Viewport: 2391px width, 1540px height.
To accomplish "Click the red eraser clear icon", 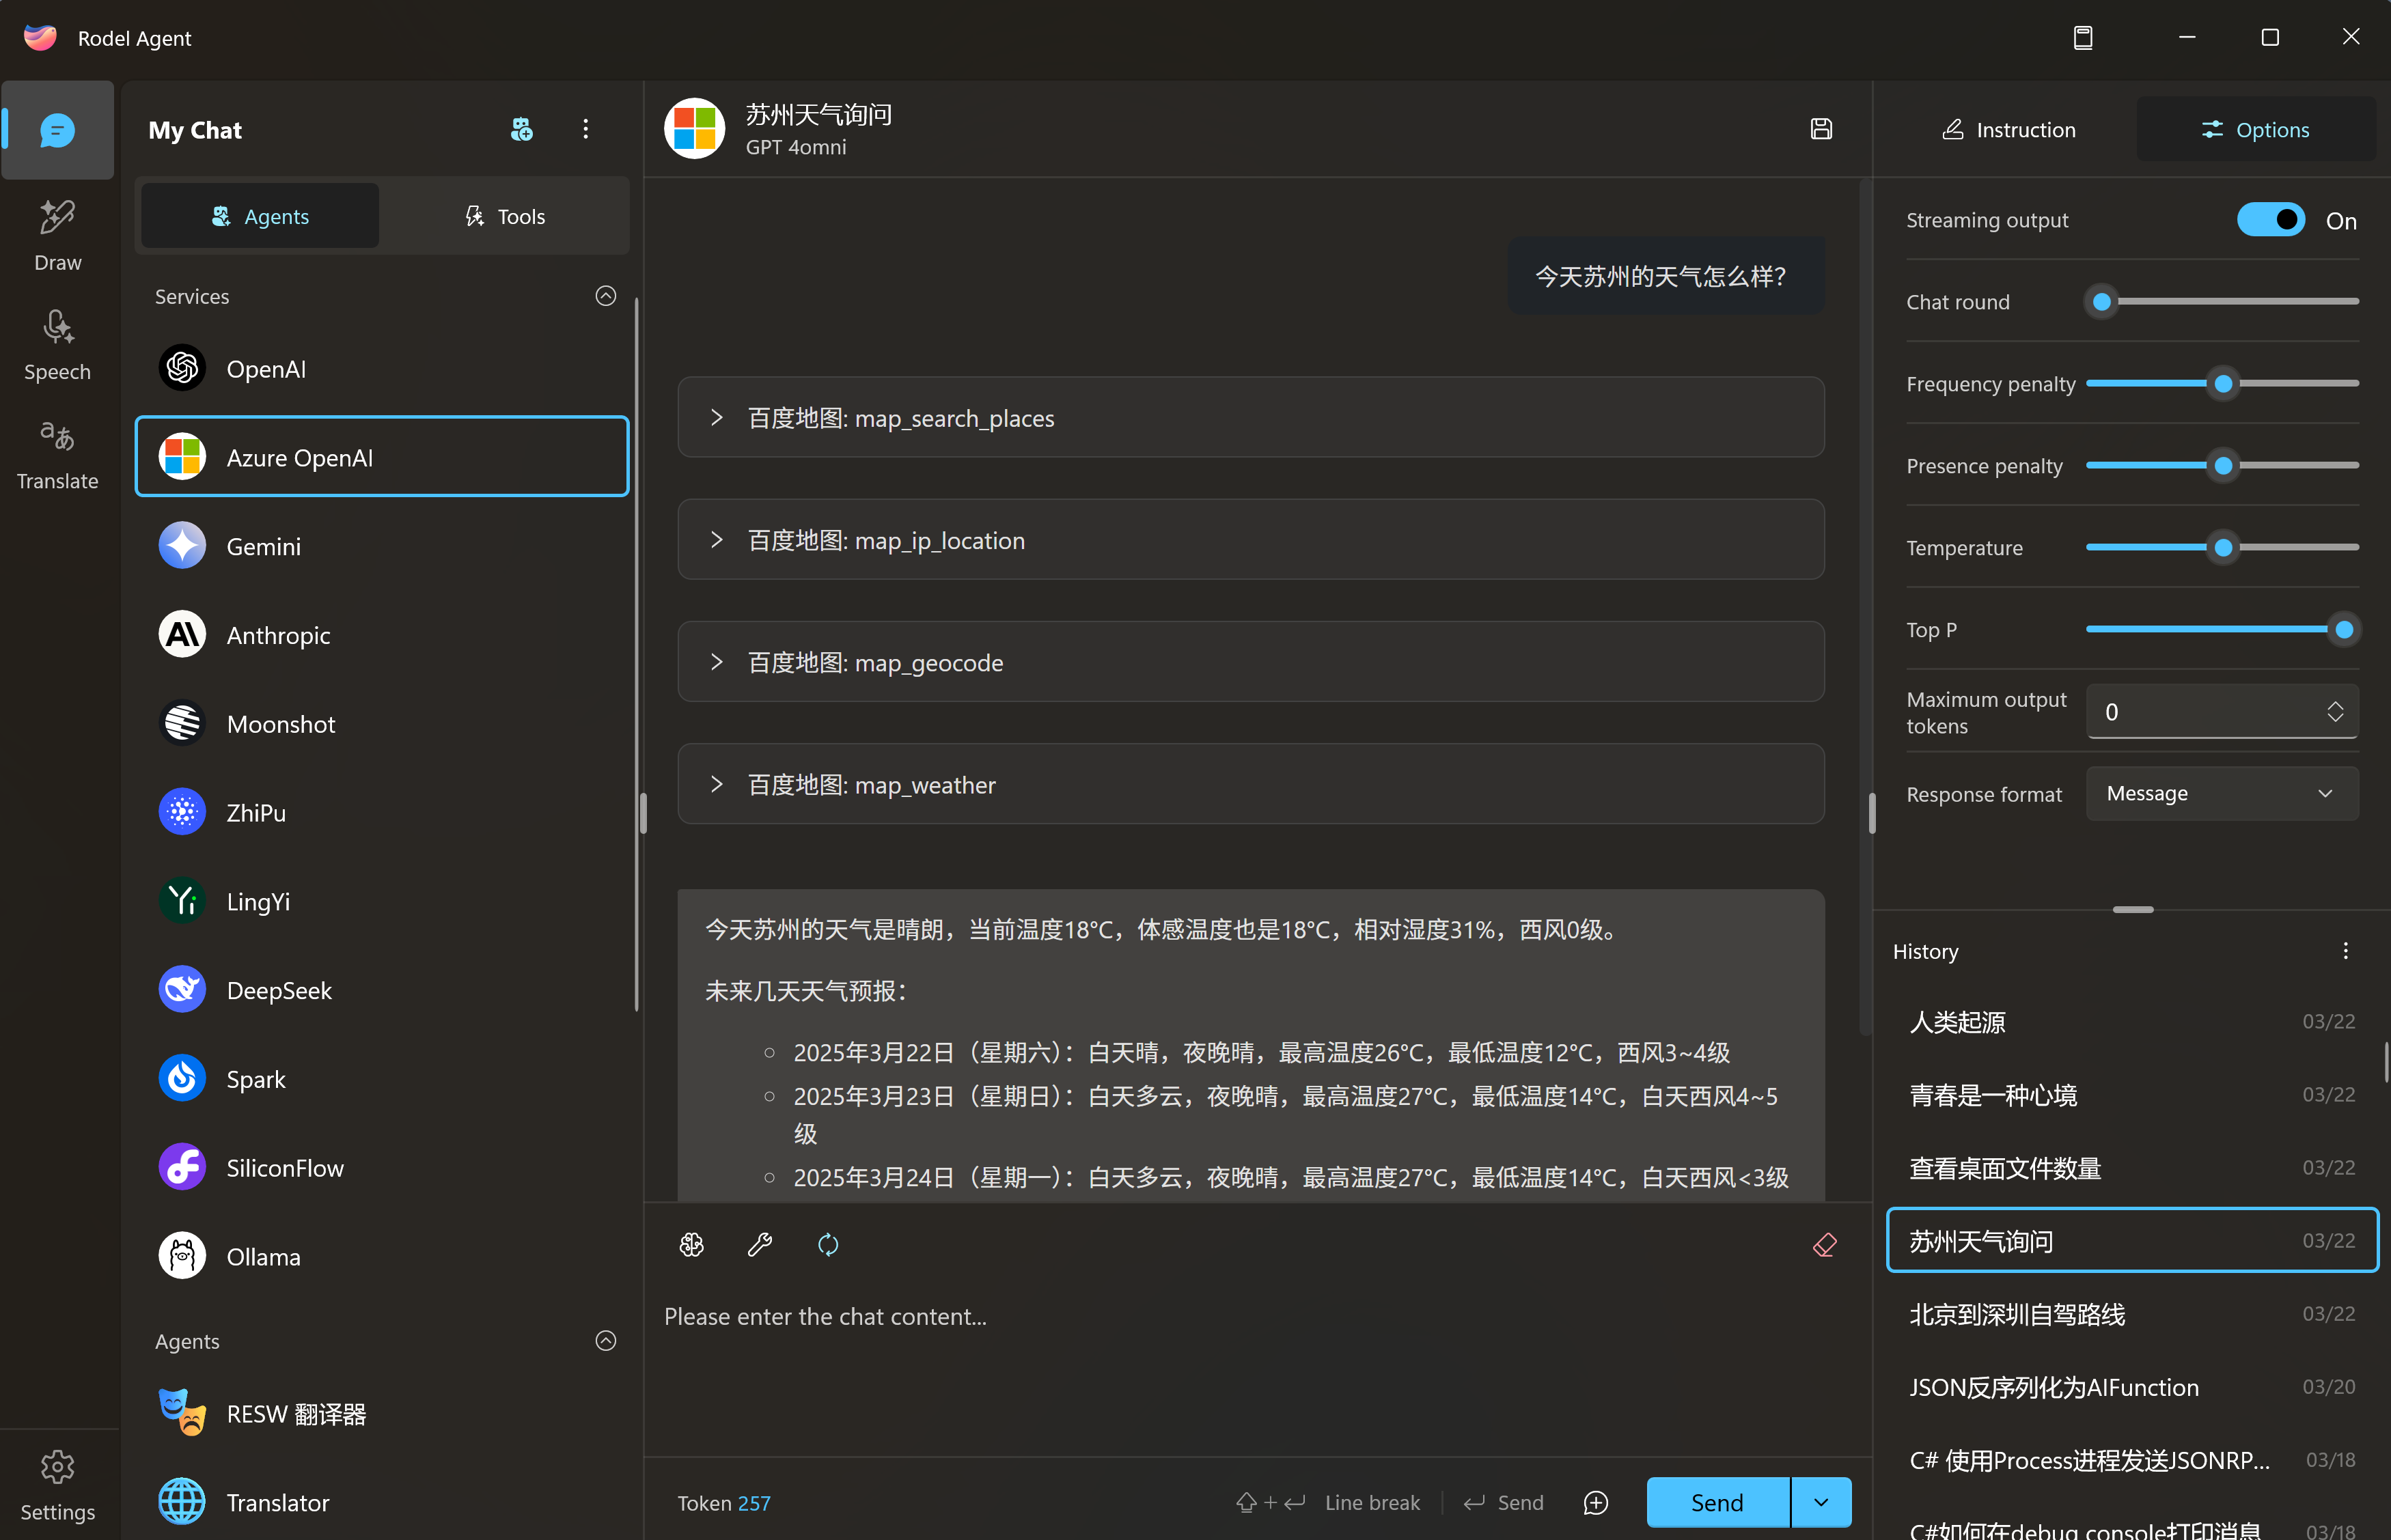I will (1824, 1244).
